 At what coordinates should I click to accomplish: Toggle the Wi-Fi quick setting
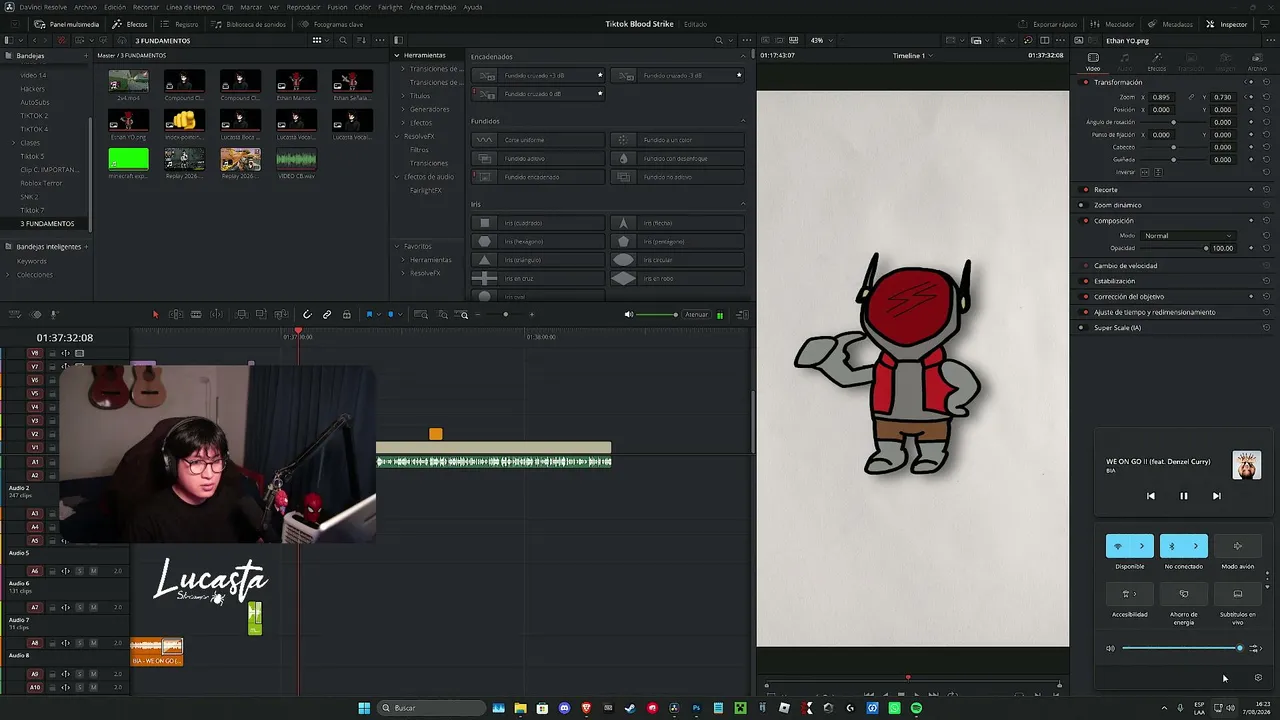coord(1118,546)
